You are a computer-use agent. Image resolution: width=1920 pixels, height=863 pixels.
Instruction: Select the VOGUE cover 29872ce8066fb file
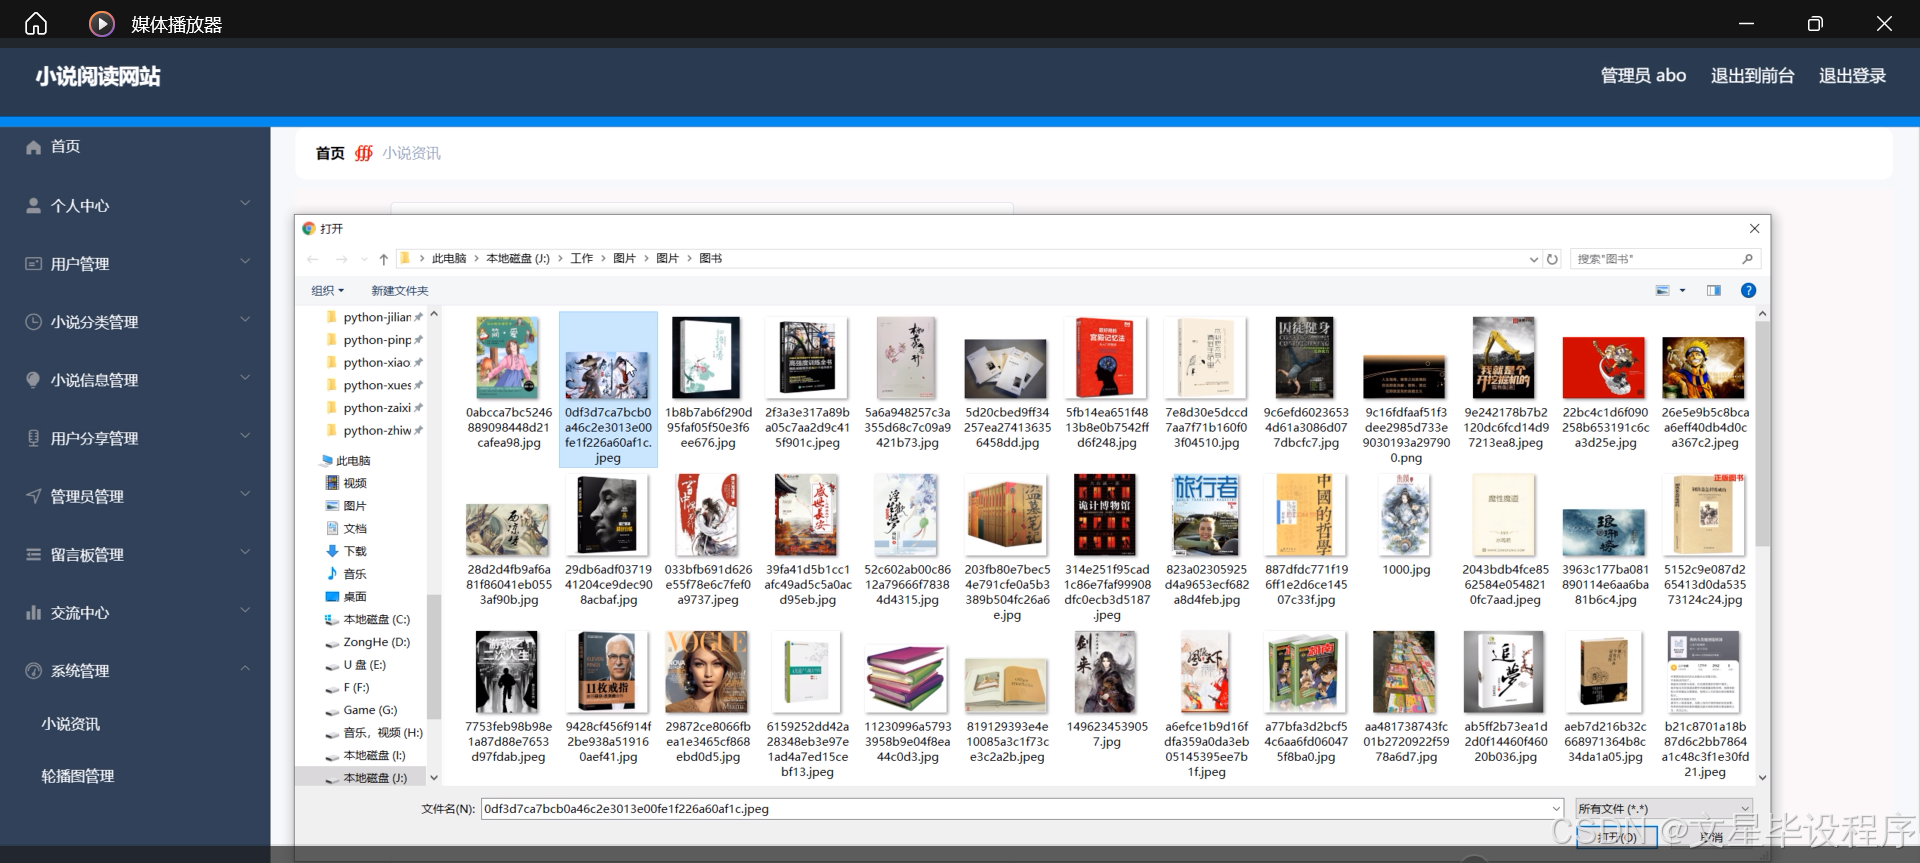pyautogui.click(x=708, y=699)
